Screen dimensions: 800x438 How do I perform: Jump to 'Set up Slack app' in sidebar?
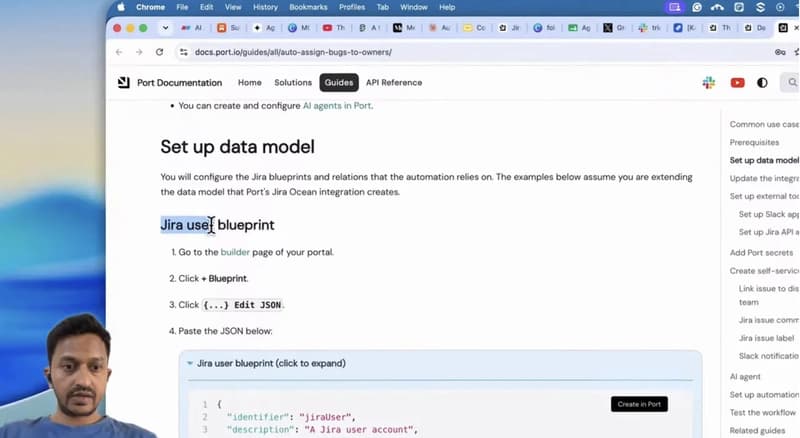(x=768, y=214)
